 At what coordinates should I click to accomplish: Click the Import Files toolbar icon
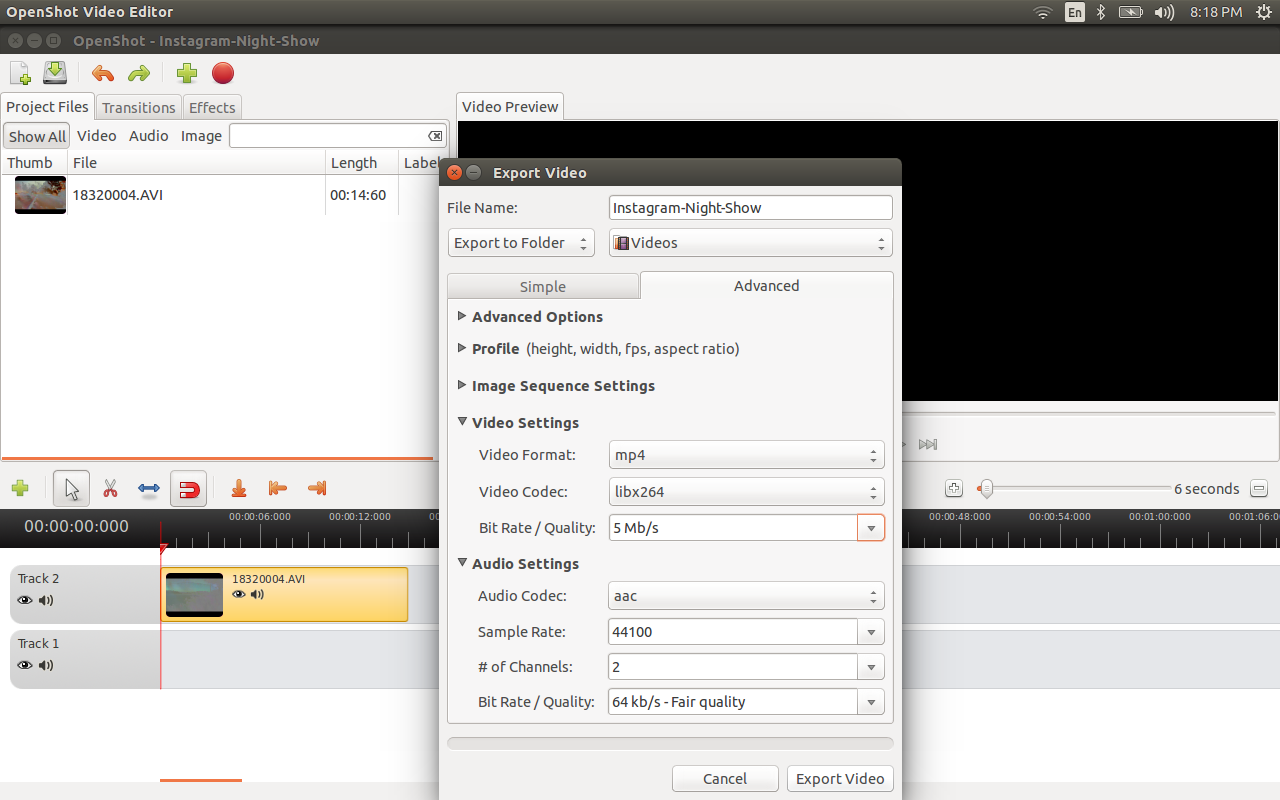coord(20,73)
